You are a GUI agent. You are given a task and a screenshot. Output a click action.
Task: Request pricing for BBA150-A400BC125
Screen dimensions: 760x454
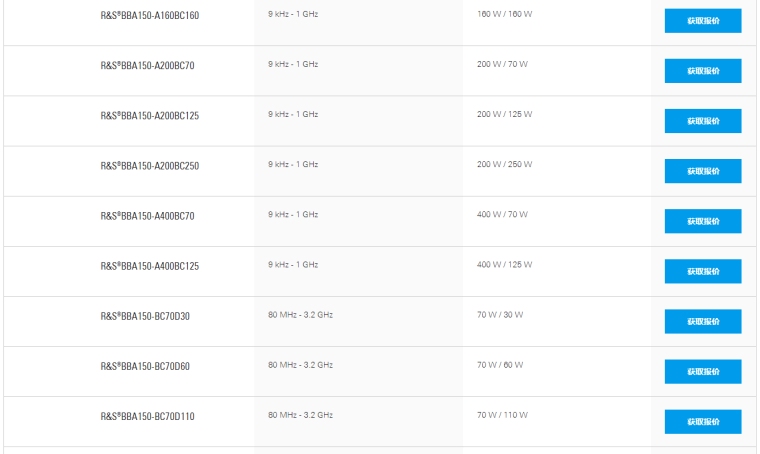coord(702,271)
